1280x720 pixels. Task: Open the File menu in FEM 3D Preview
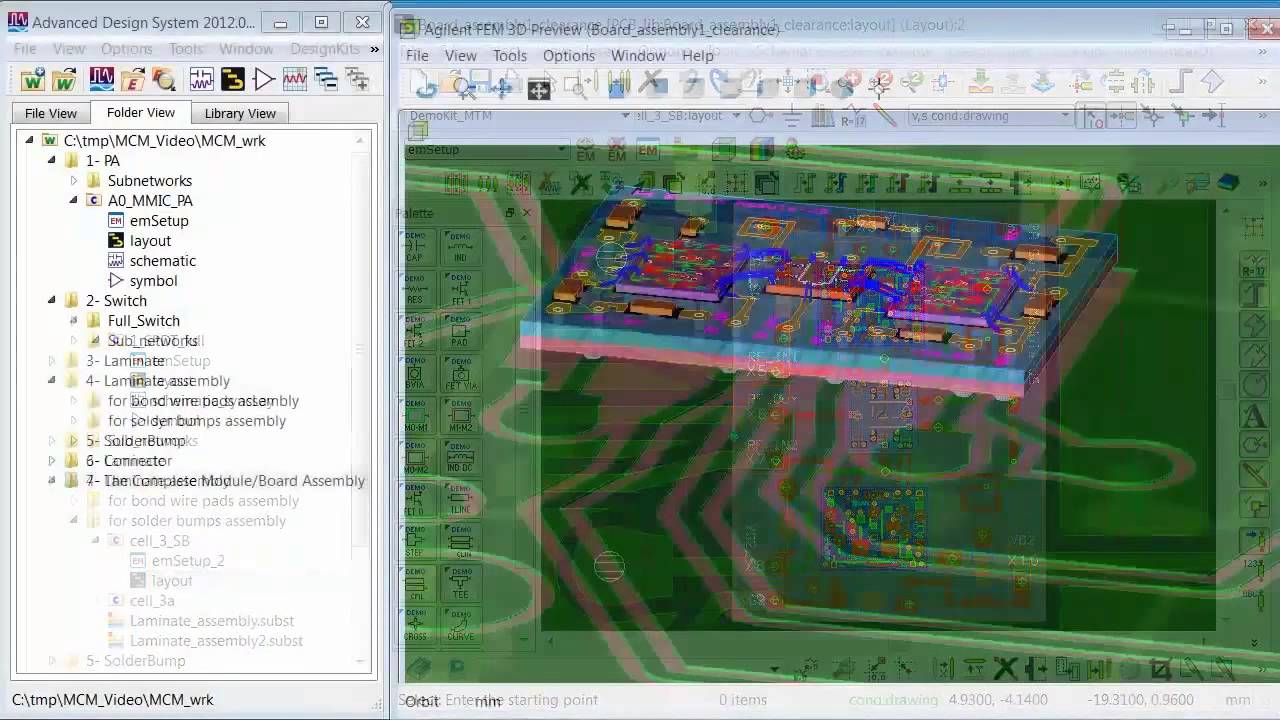417,56
